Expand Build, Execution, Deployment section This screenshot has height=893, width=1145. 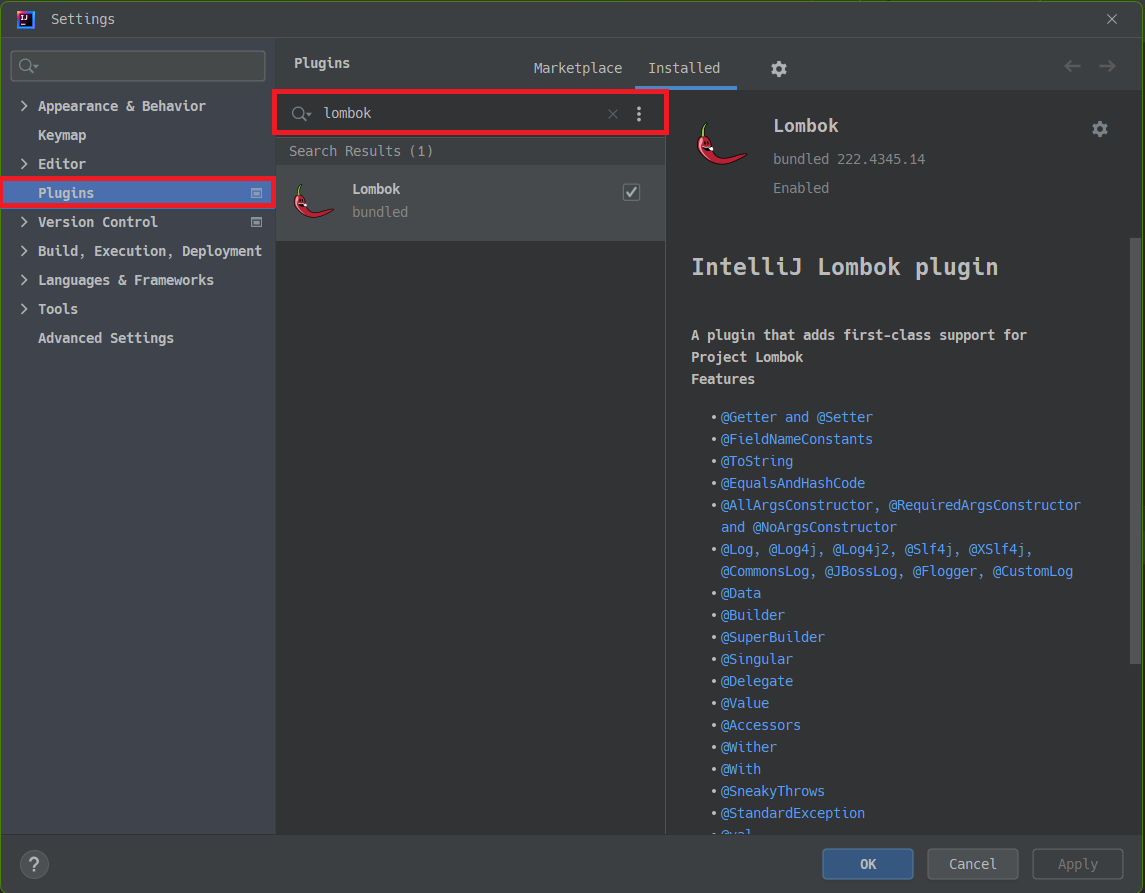point(24,250)
